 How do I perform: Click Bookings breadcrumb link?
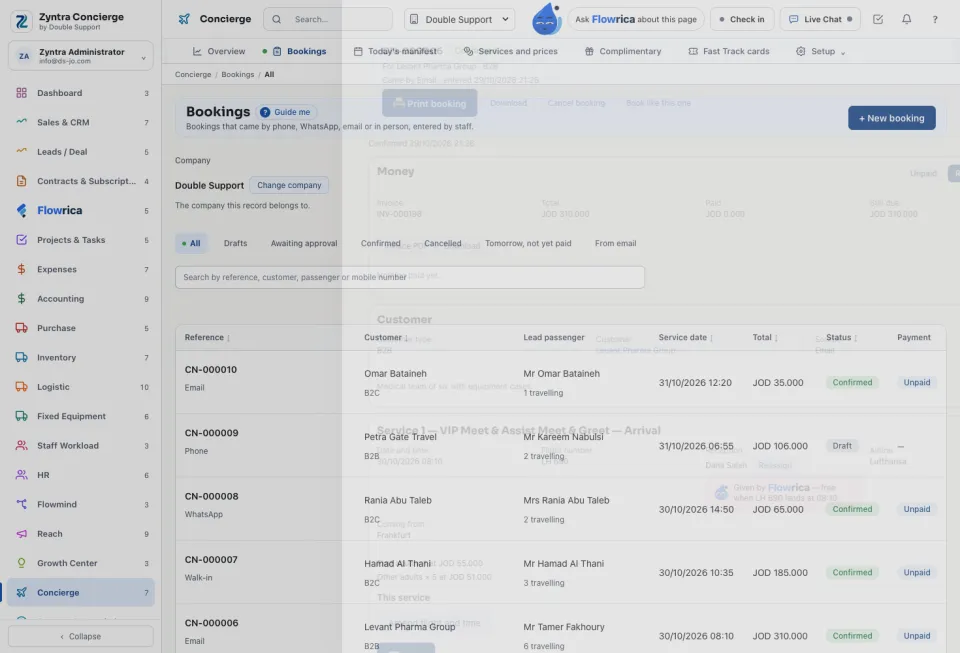pos(238,74)
